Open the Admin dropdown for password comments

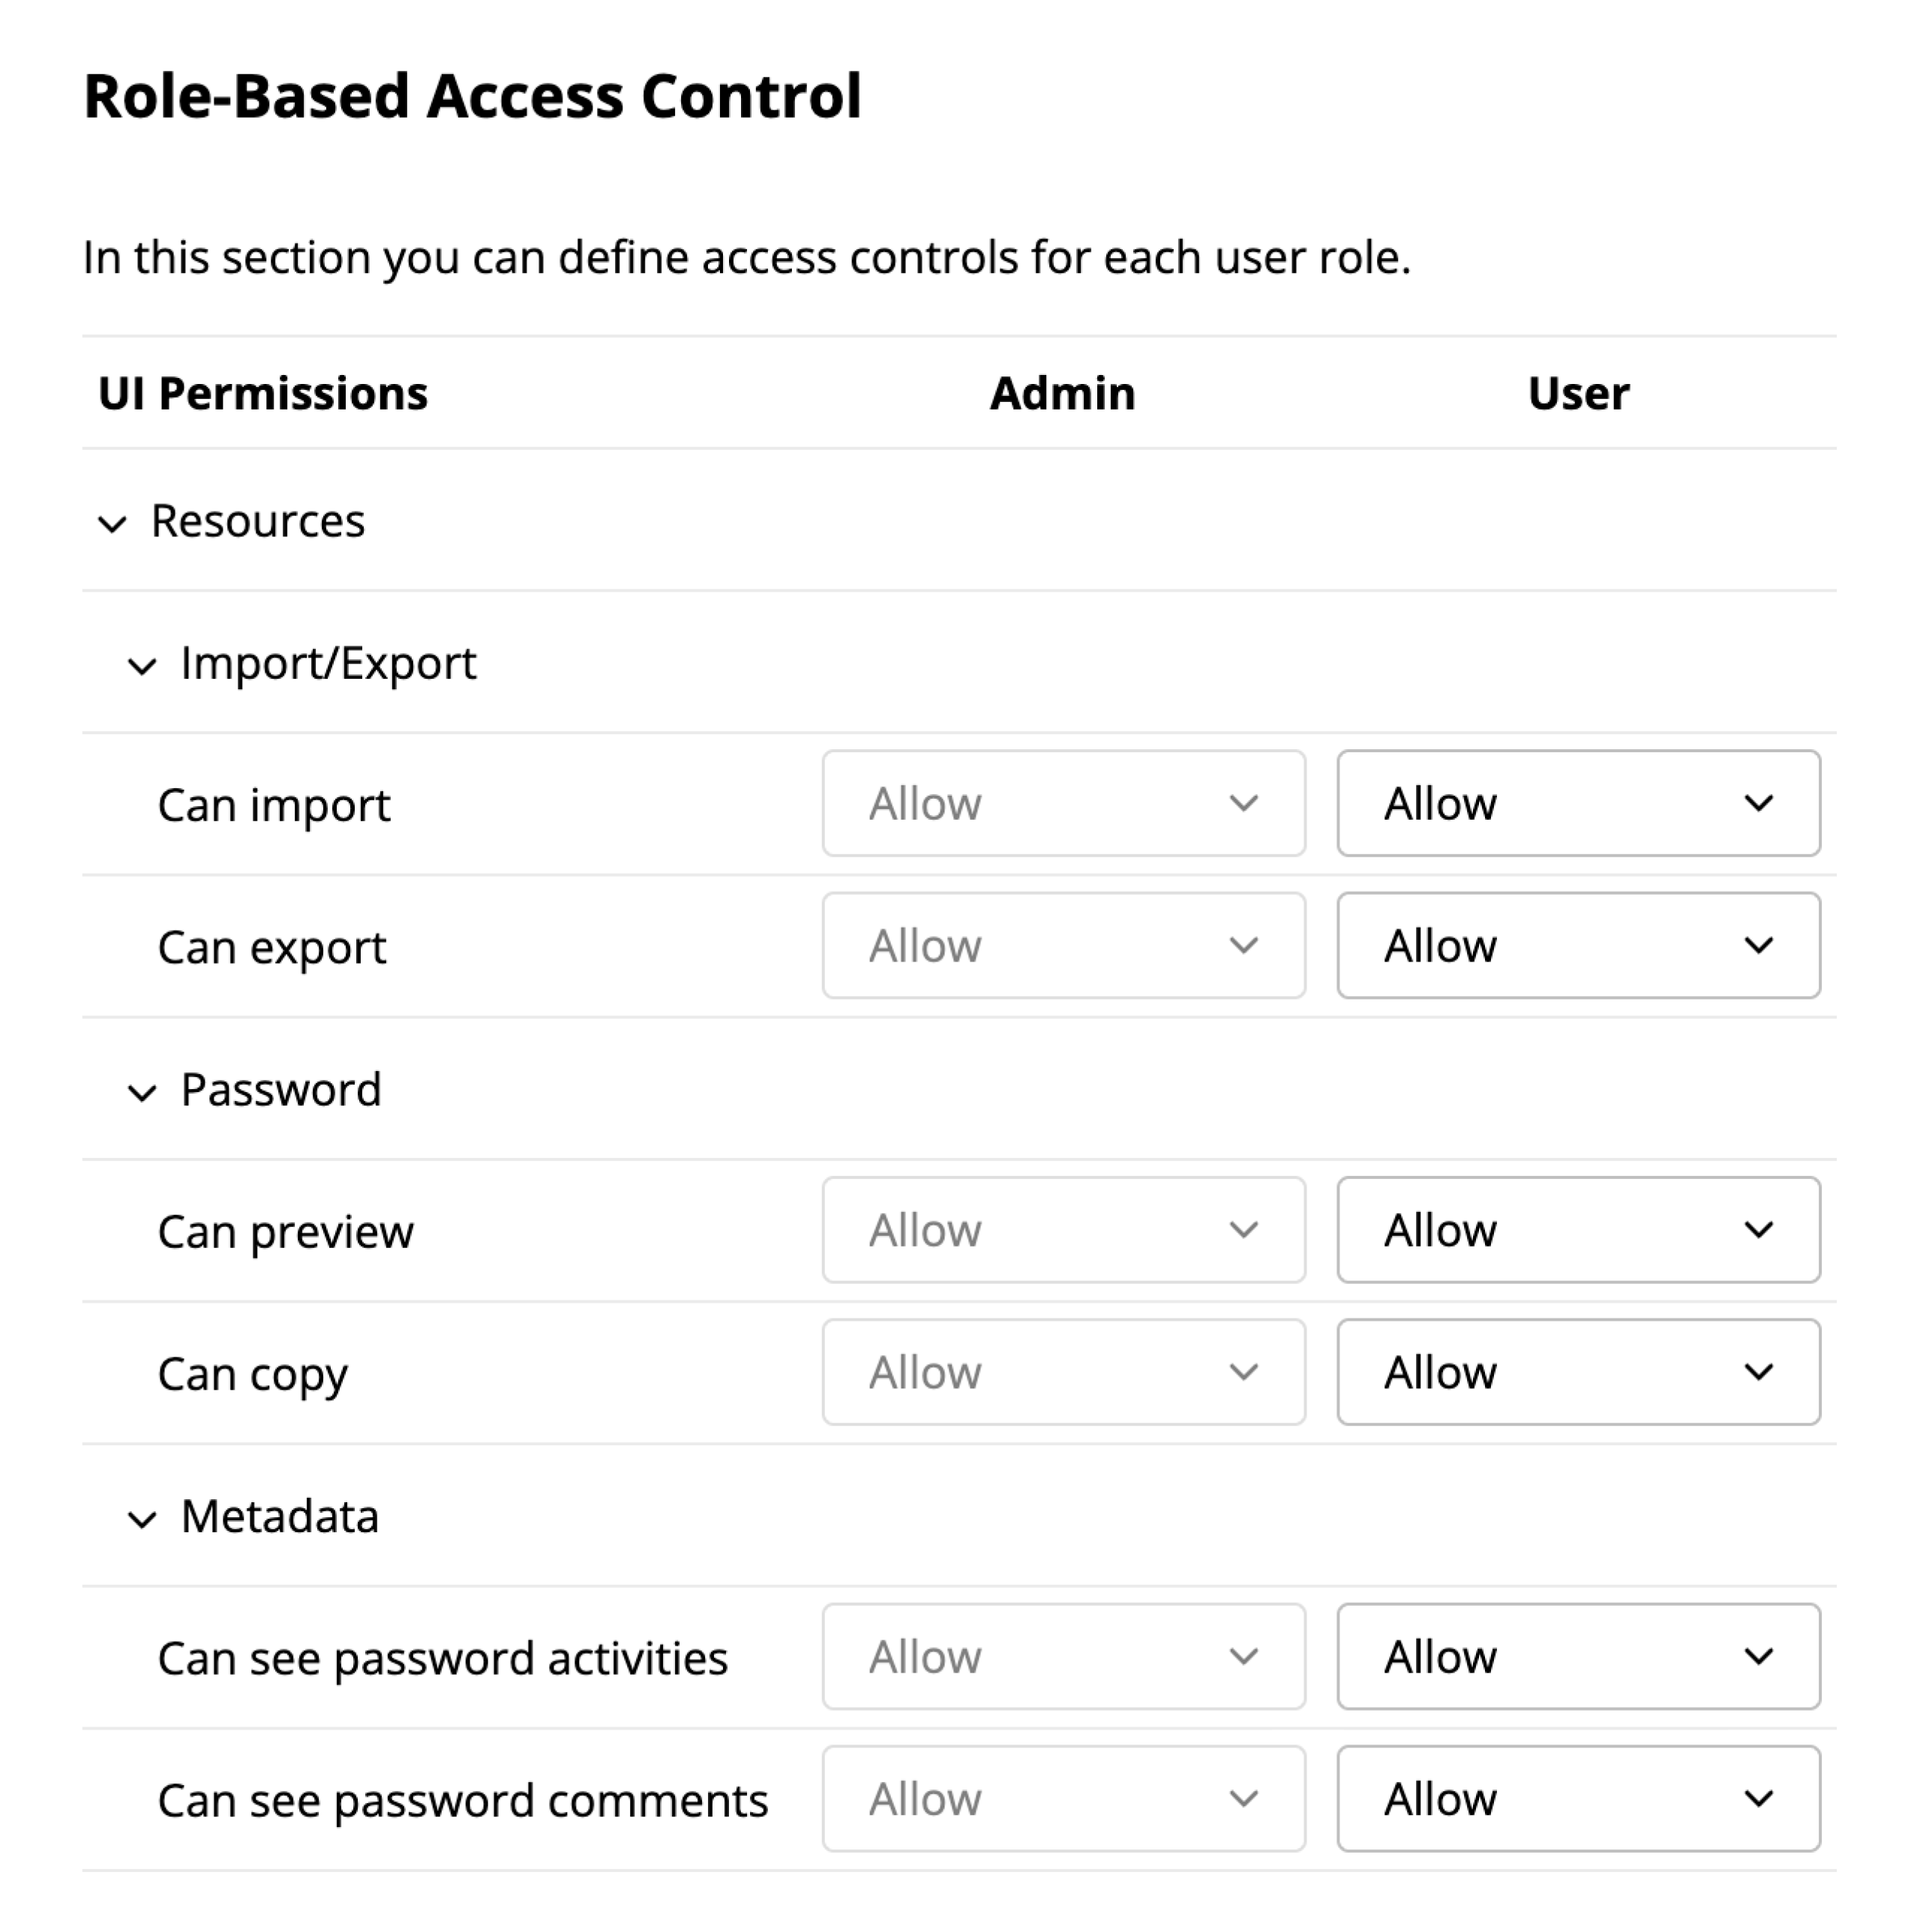(1063, 1799)
